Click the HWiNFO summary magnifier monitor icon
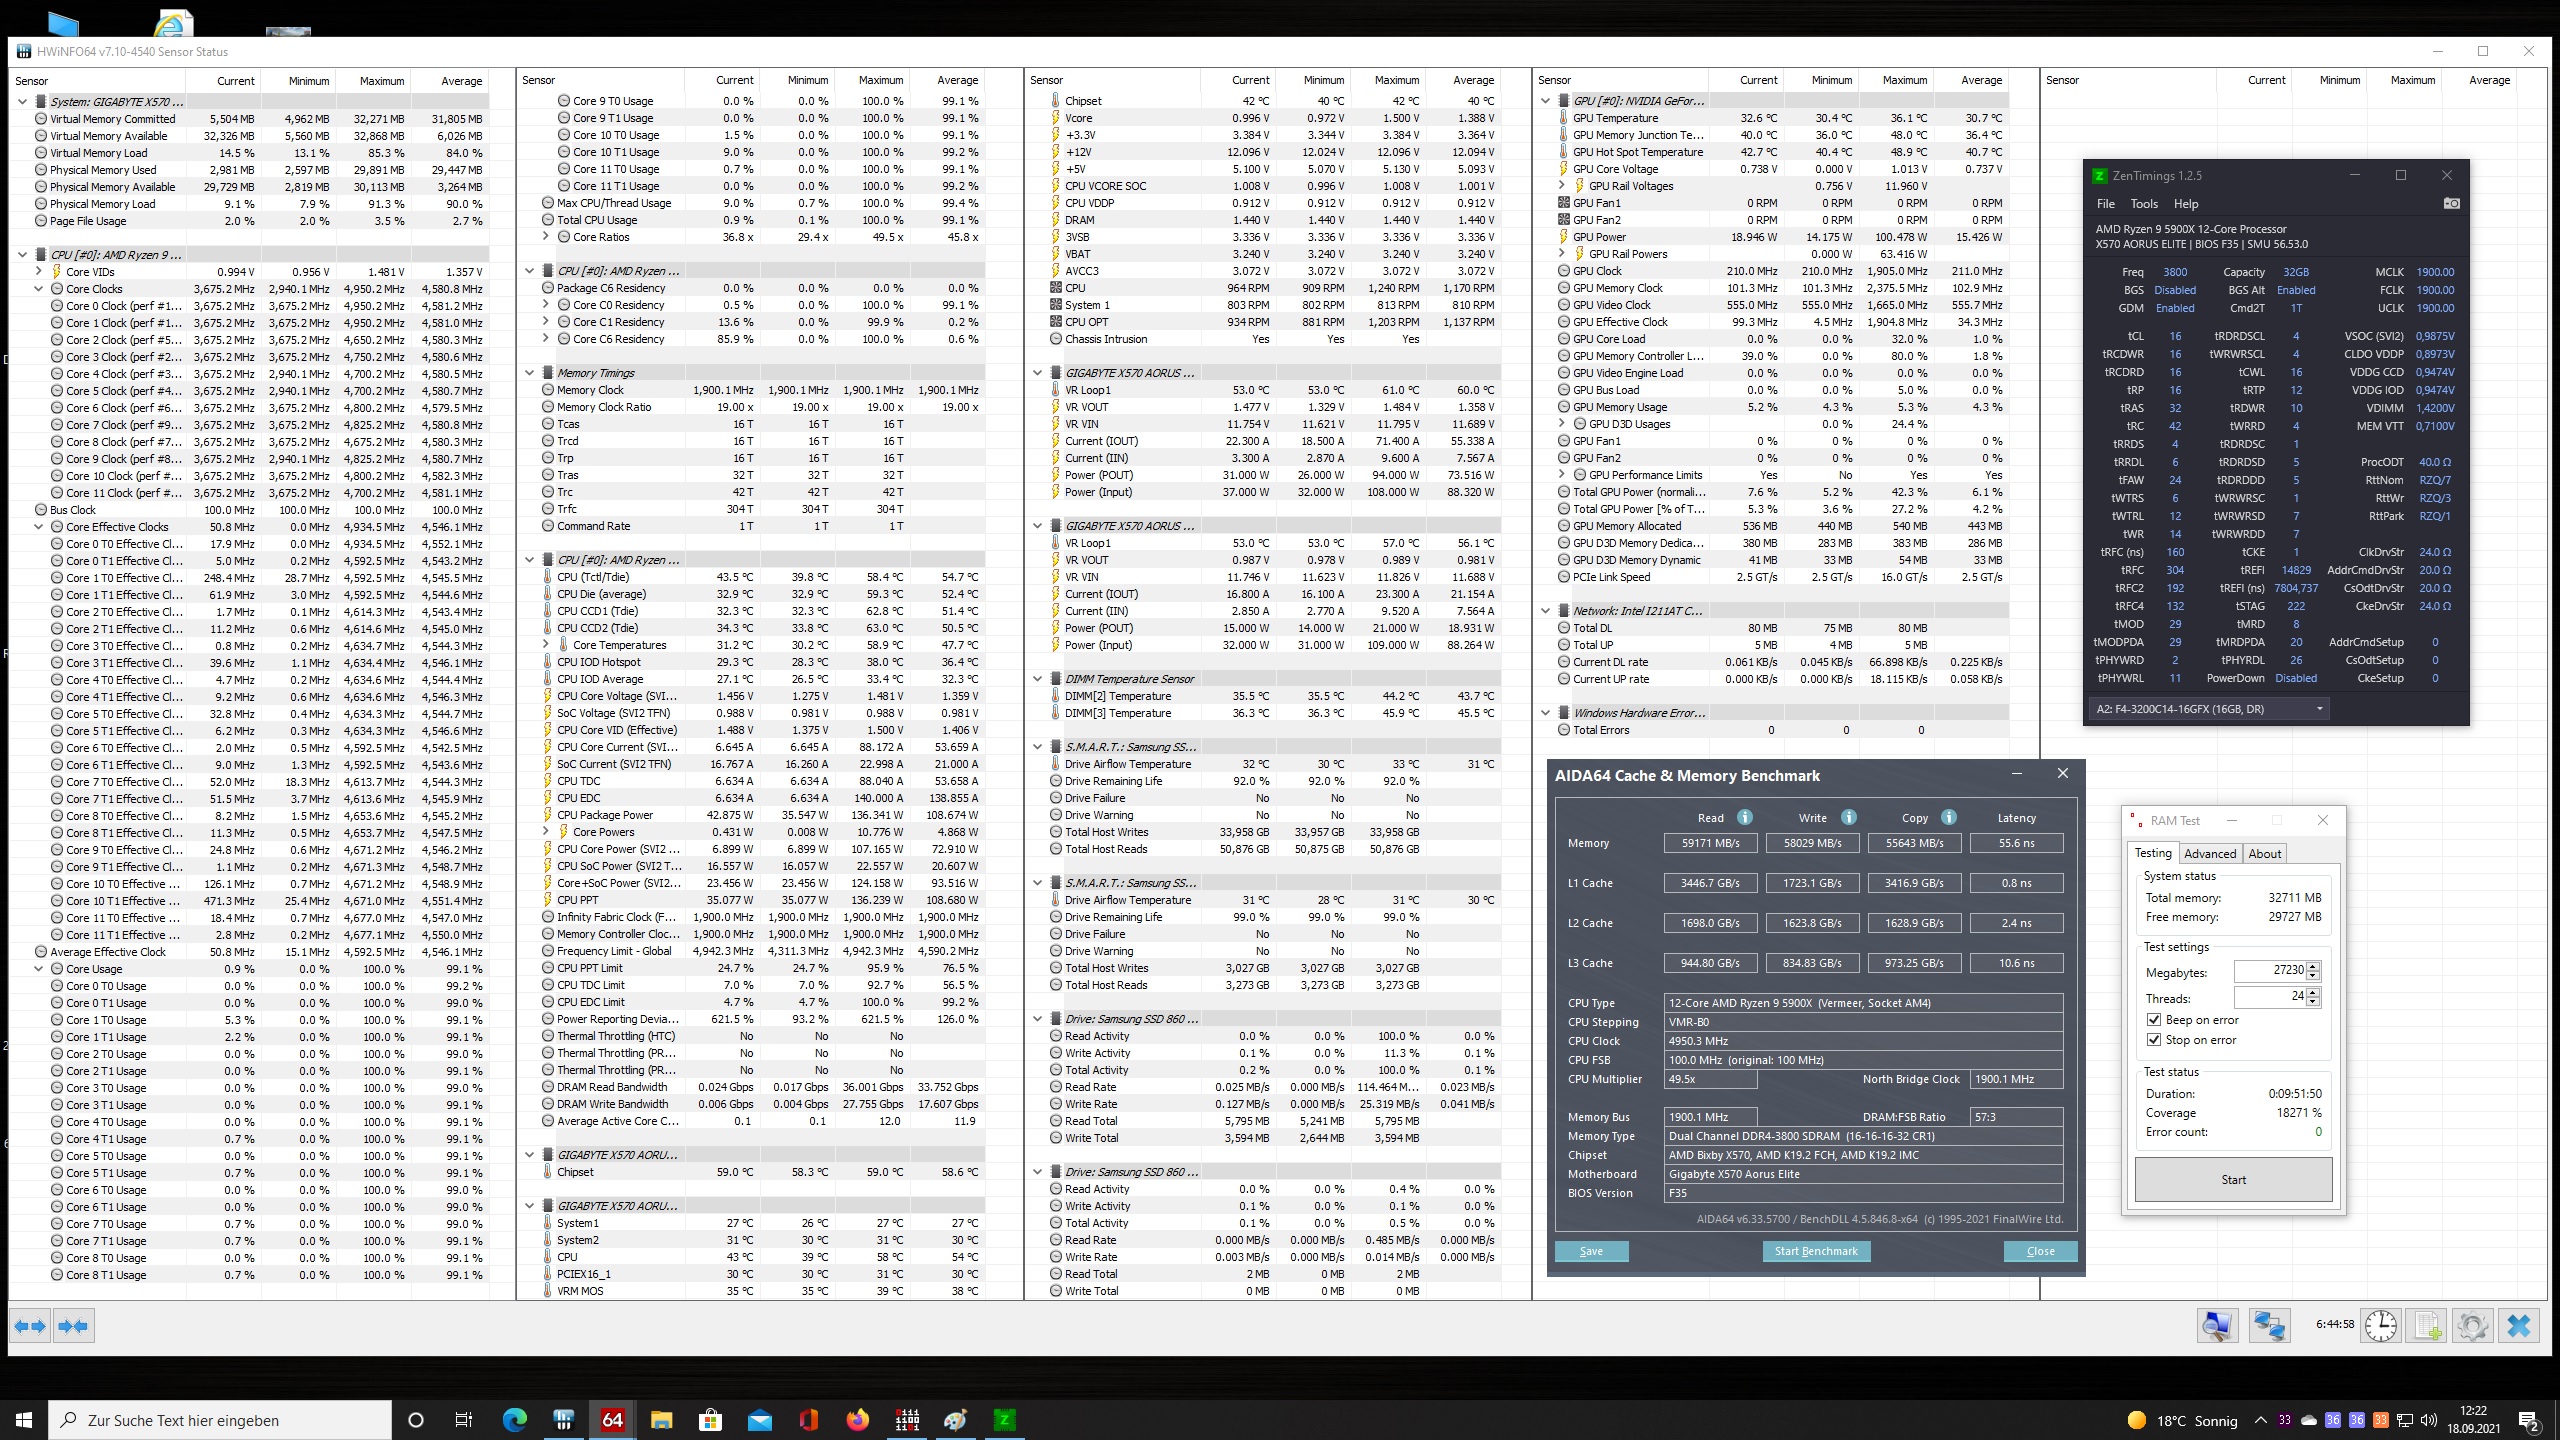This screenshot has height=1440, width=2560. pyautogui.click(x=2217, y=1326)
